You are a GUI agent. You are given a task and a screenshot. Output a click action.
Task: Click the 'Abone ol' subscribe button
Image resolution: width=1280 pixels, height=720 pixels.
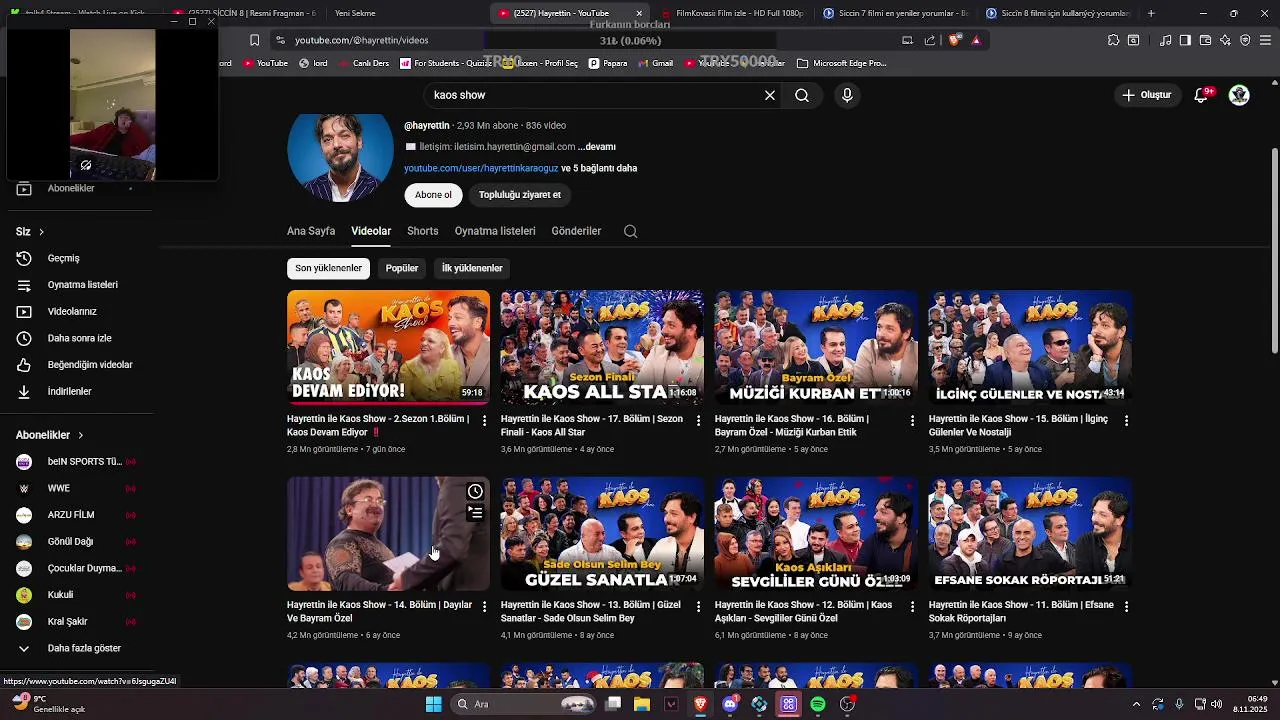coord(433,195)
